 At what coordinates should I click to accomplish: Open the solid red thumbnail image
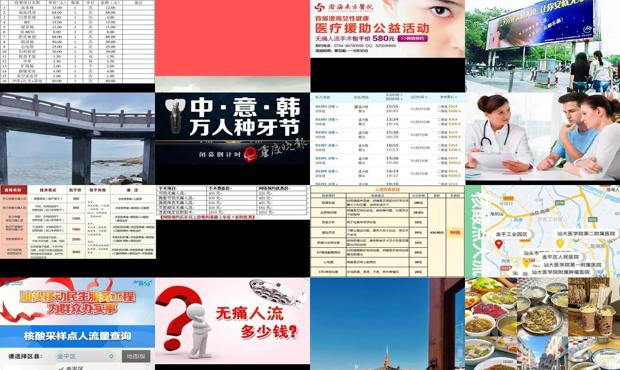tap(232, 38)
